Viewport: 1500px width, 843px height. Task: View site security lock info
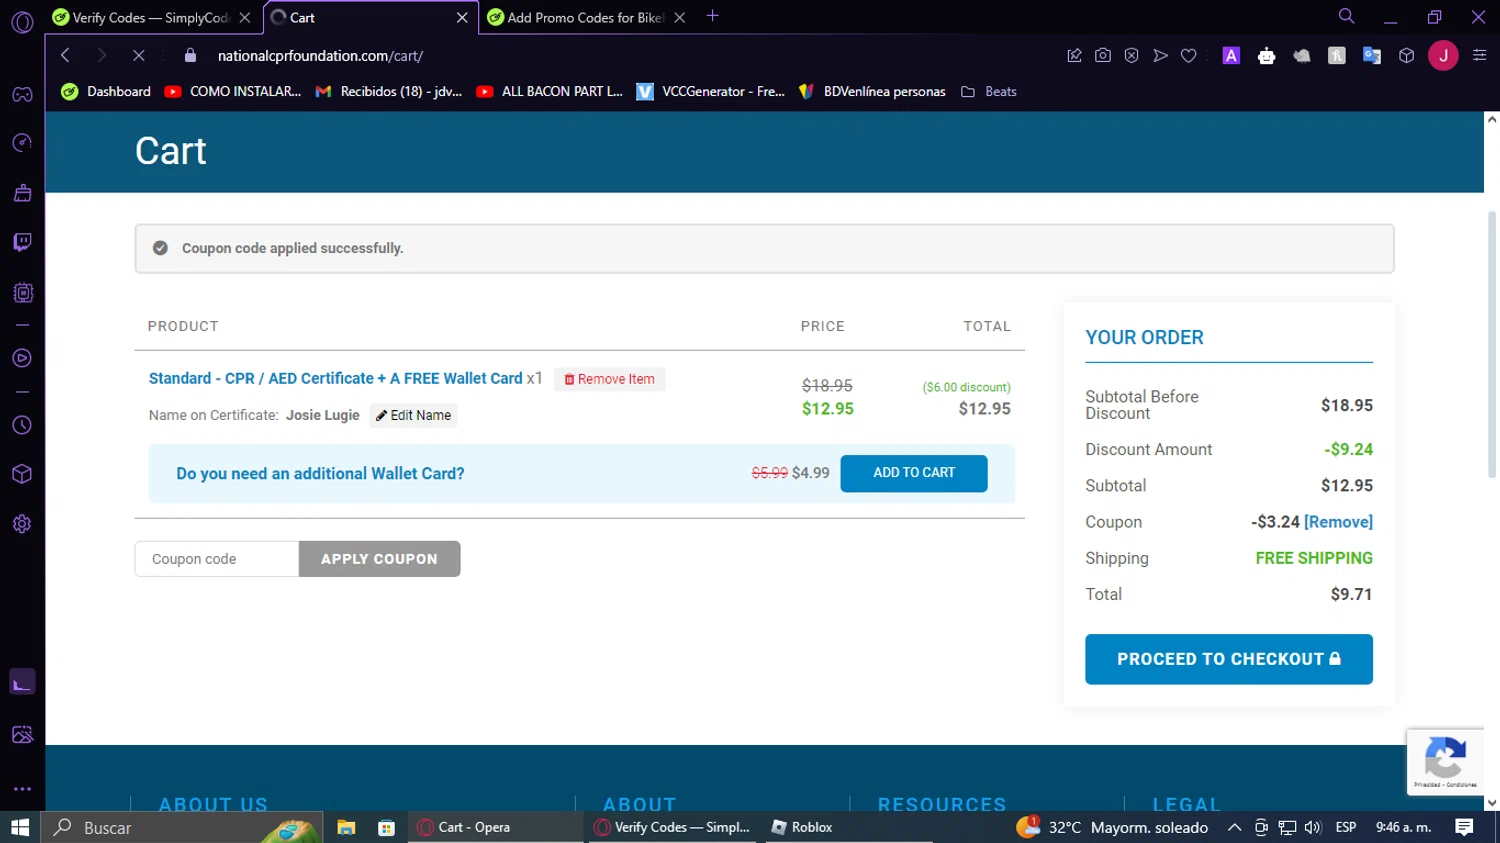(191, 55)
